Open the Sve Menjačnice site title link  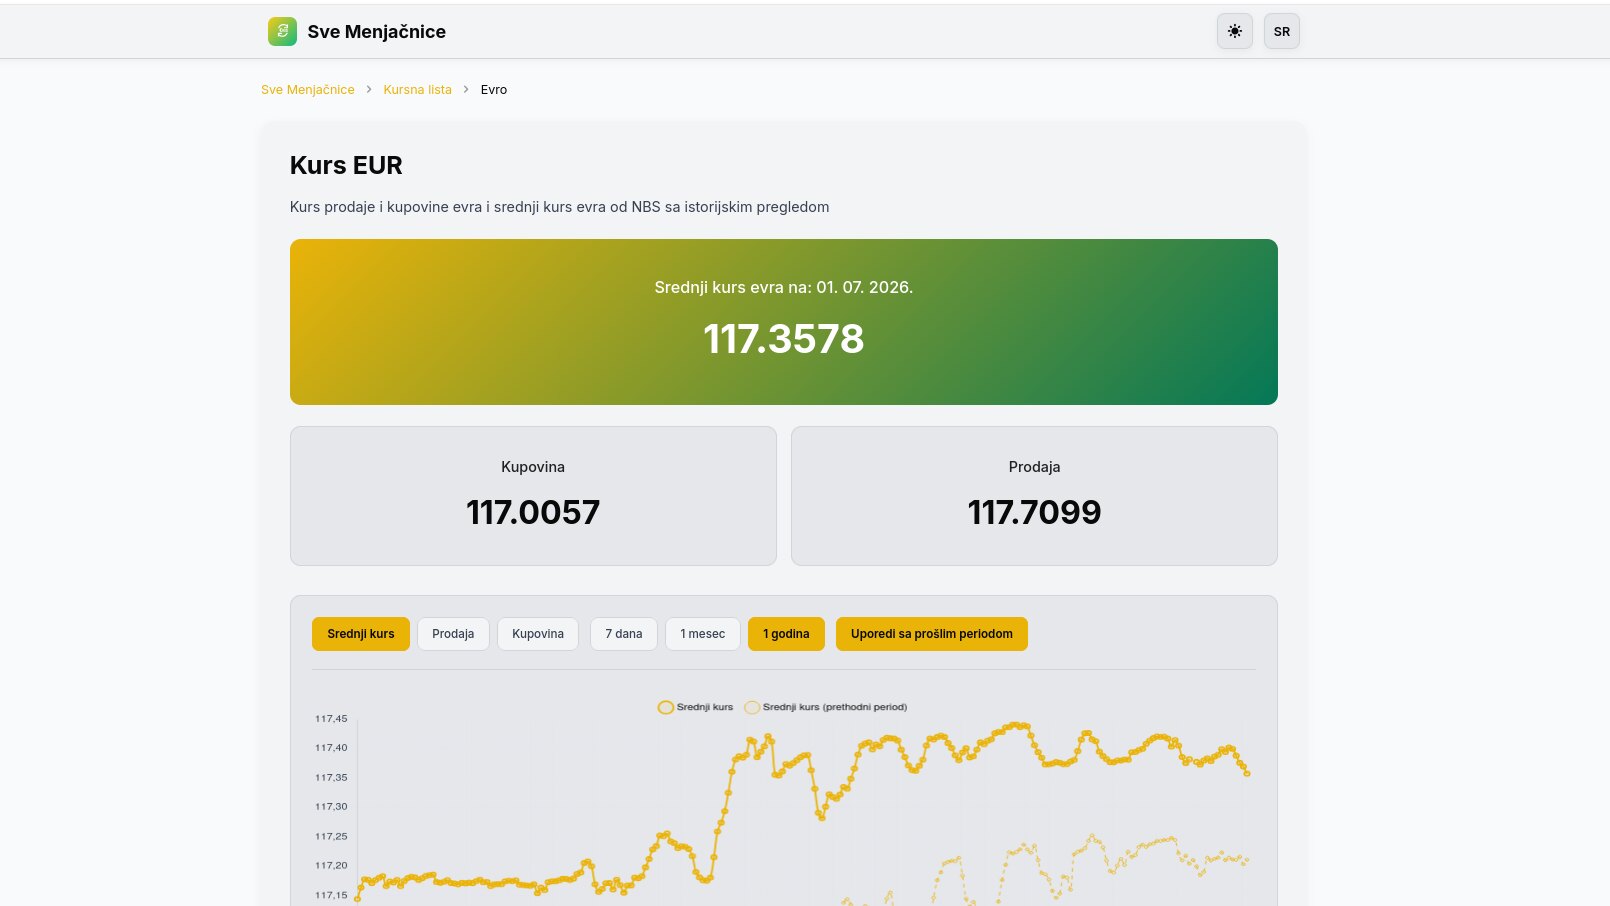click(377, 31)
